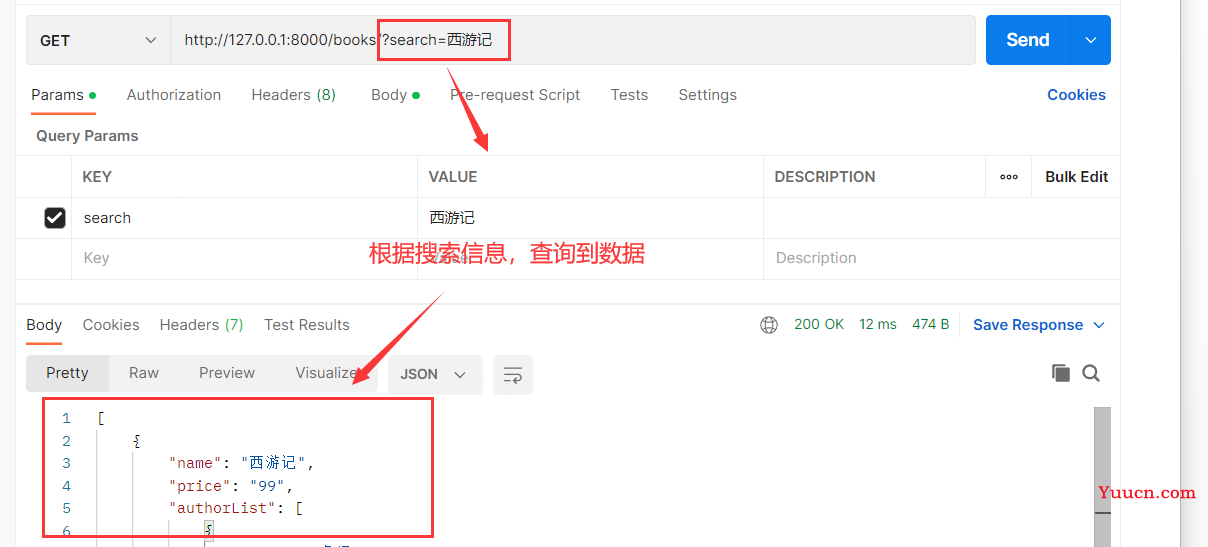Click the "price": "99" response line

coord(232,486)
